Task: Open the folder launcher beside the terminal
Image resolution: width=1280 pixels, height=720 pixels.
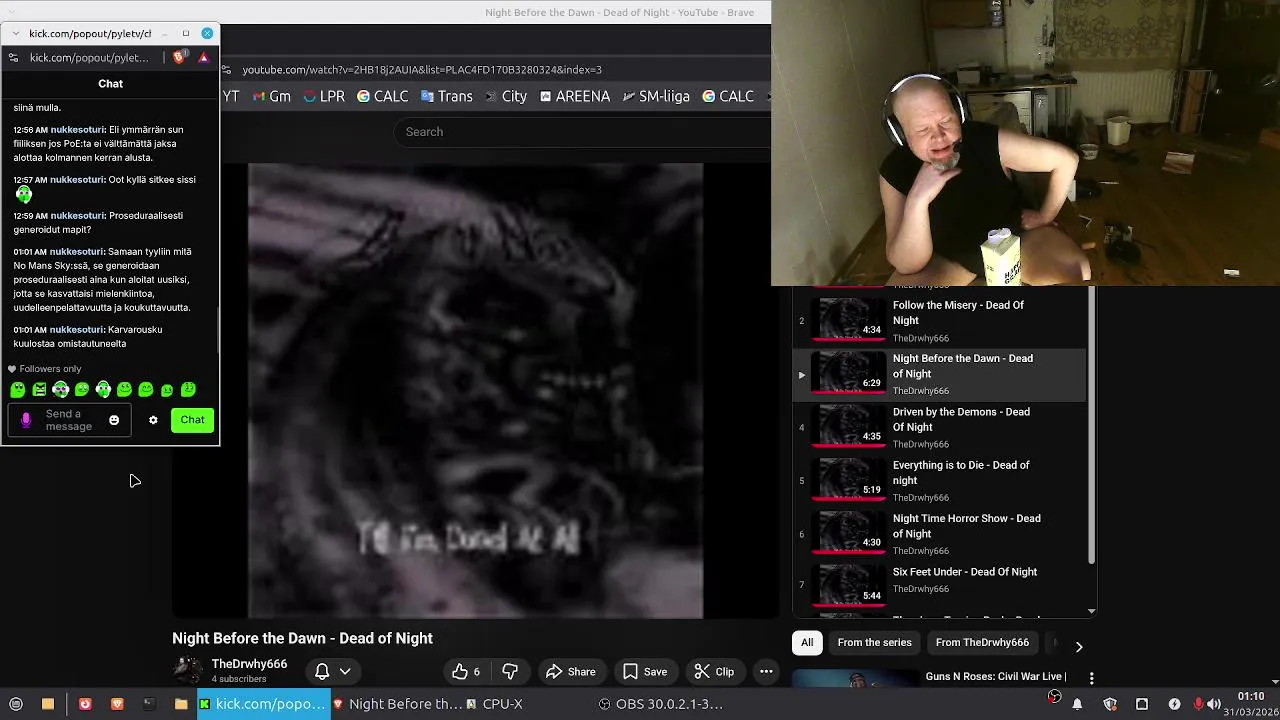Action: 181,704
